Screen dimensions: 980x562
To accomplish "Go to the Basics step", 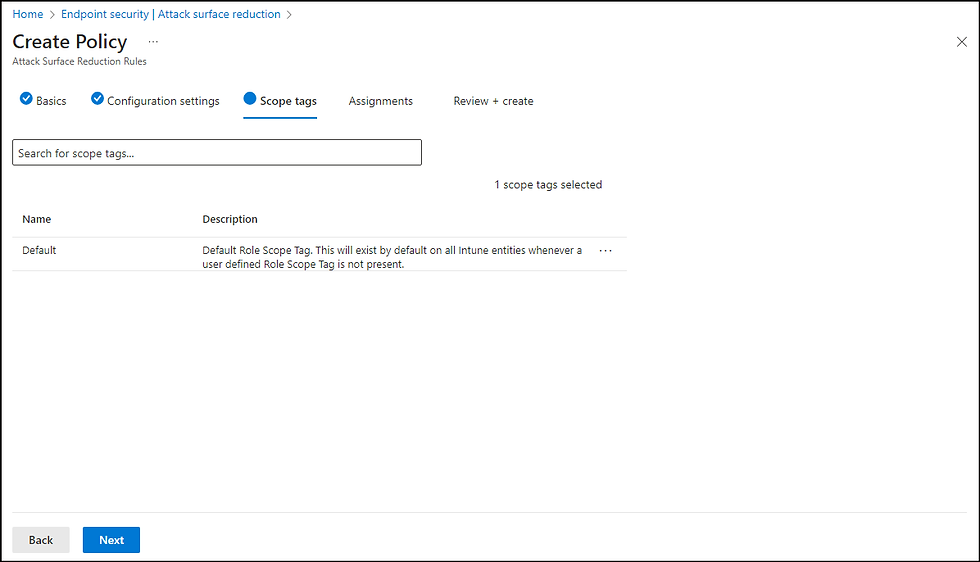I will [43, 100].
